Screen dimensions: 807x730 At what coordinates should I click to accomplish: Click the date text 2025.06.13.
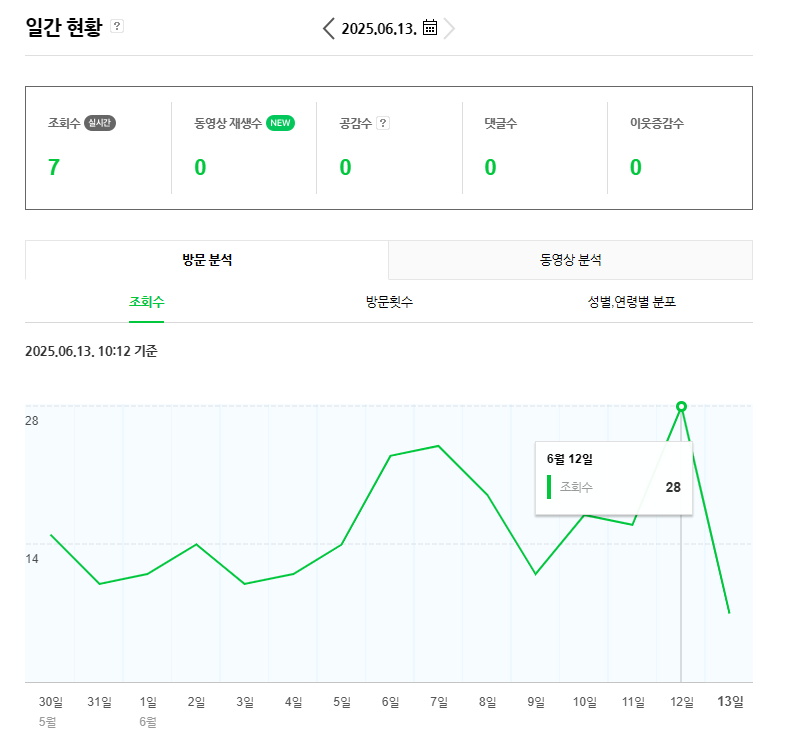click(379, 29)
